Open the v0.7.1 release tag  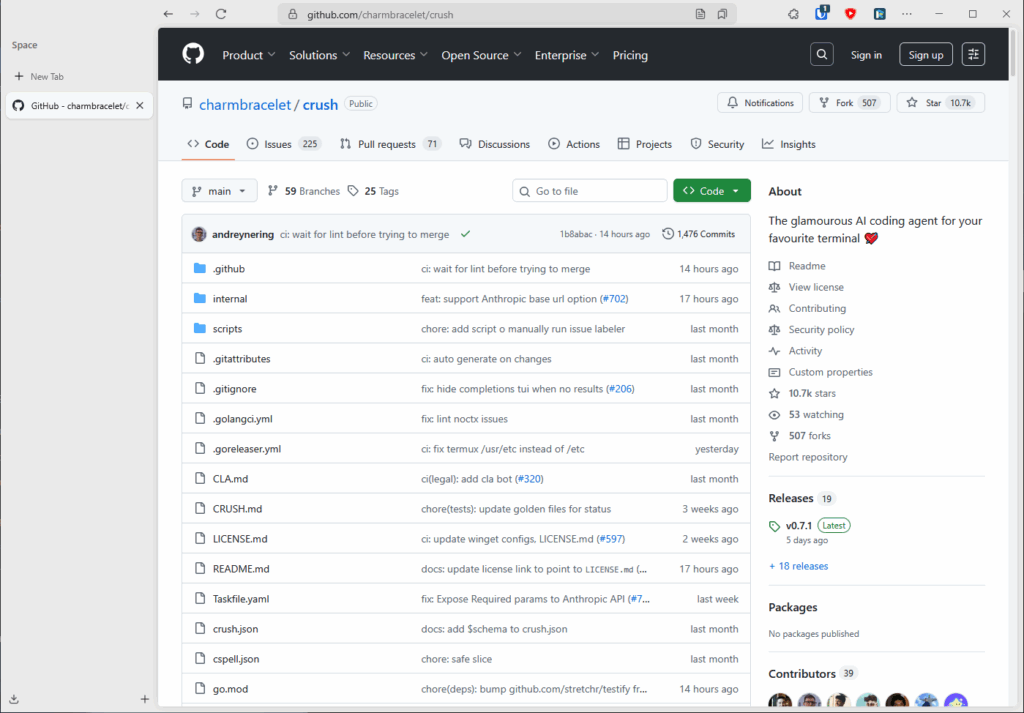click(799, 526)
